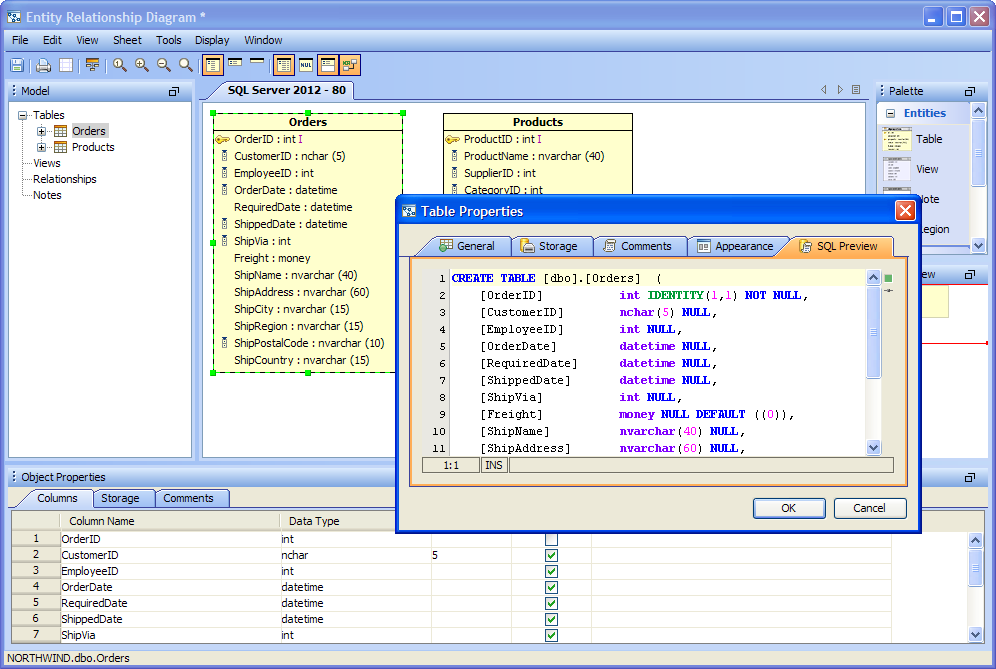996x669 pixels.
Task: Click the Zoom In magnifier icon
Action: 142,66
